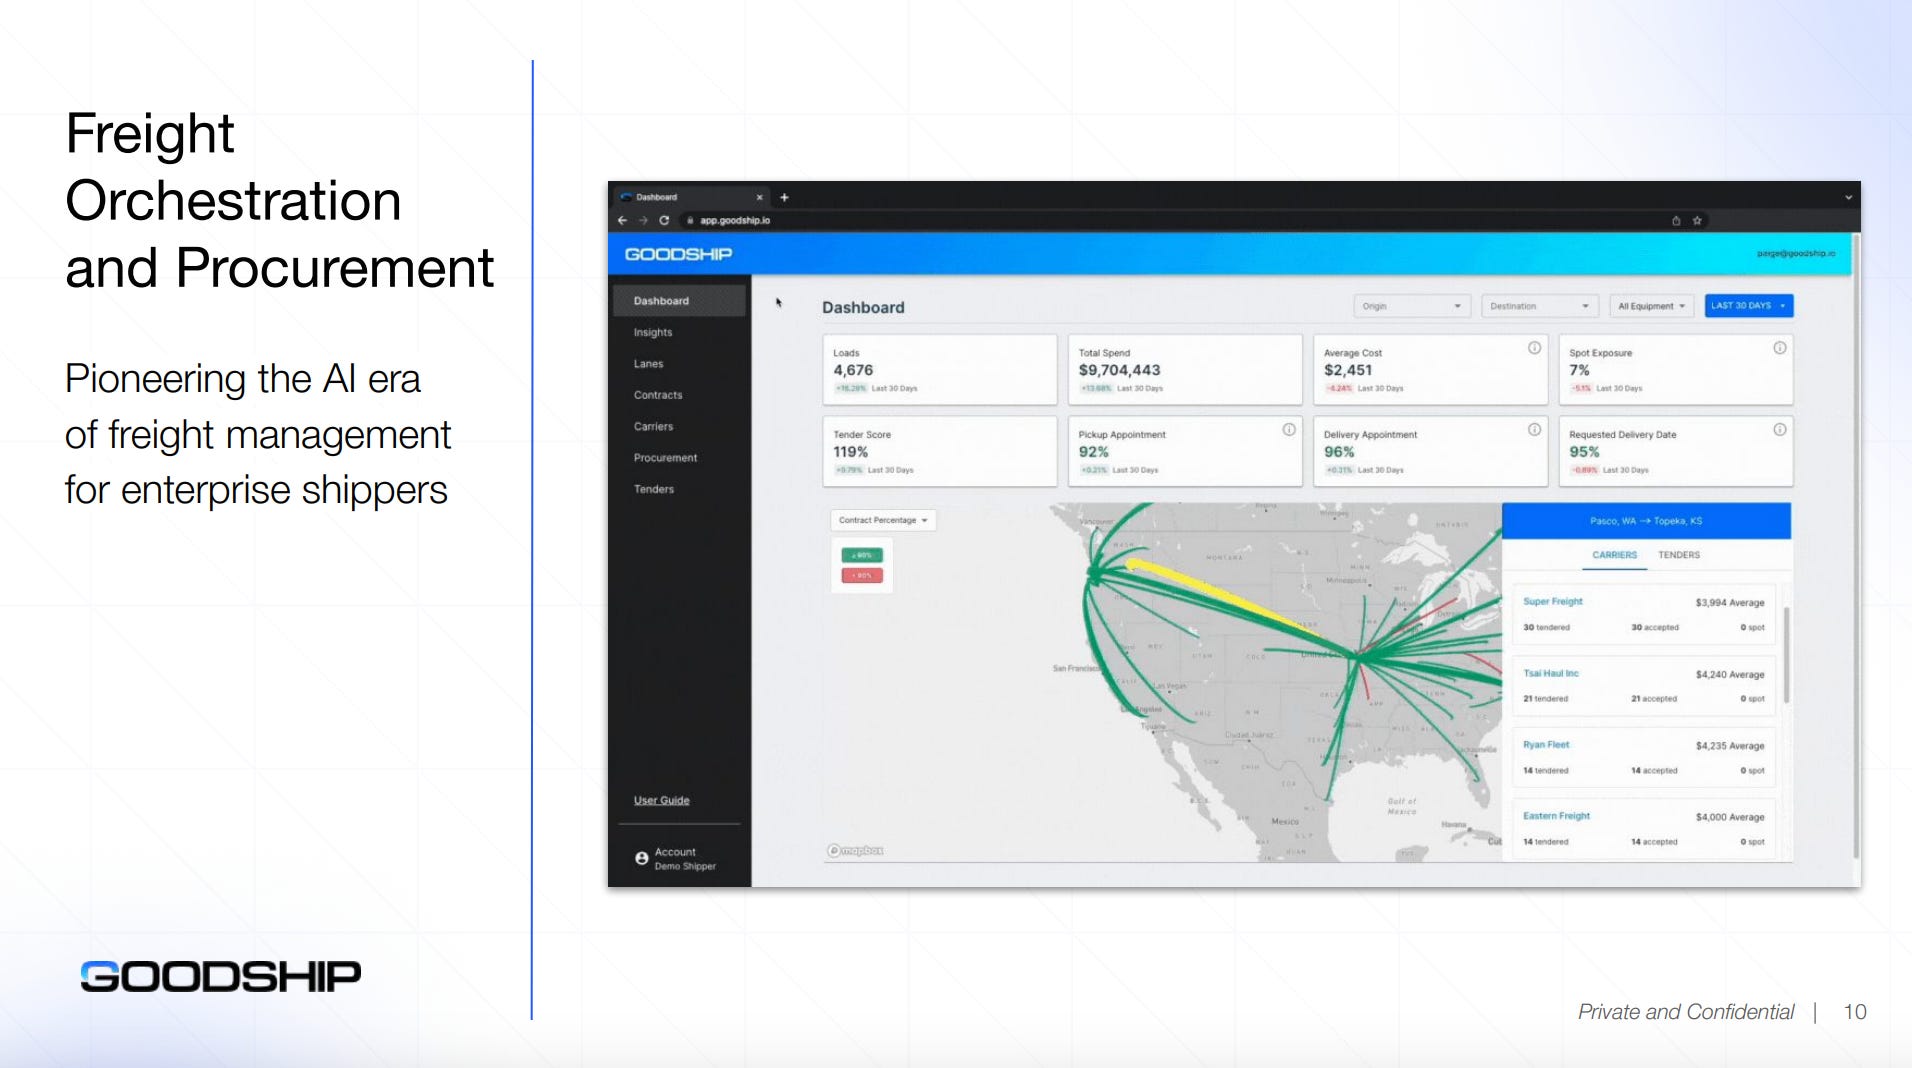Open info icon on Requested Delivery Date card
Image resolution: width=1912 pixels, height=1068 pixels.
coord(1780,430)
